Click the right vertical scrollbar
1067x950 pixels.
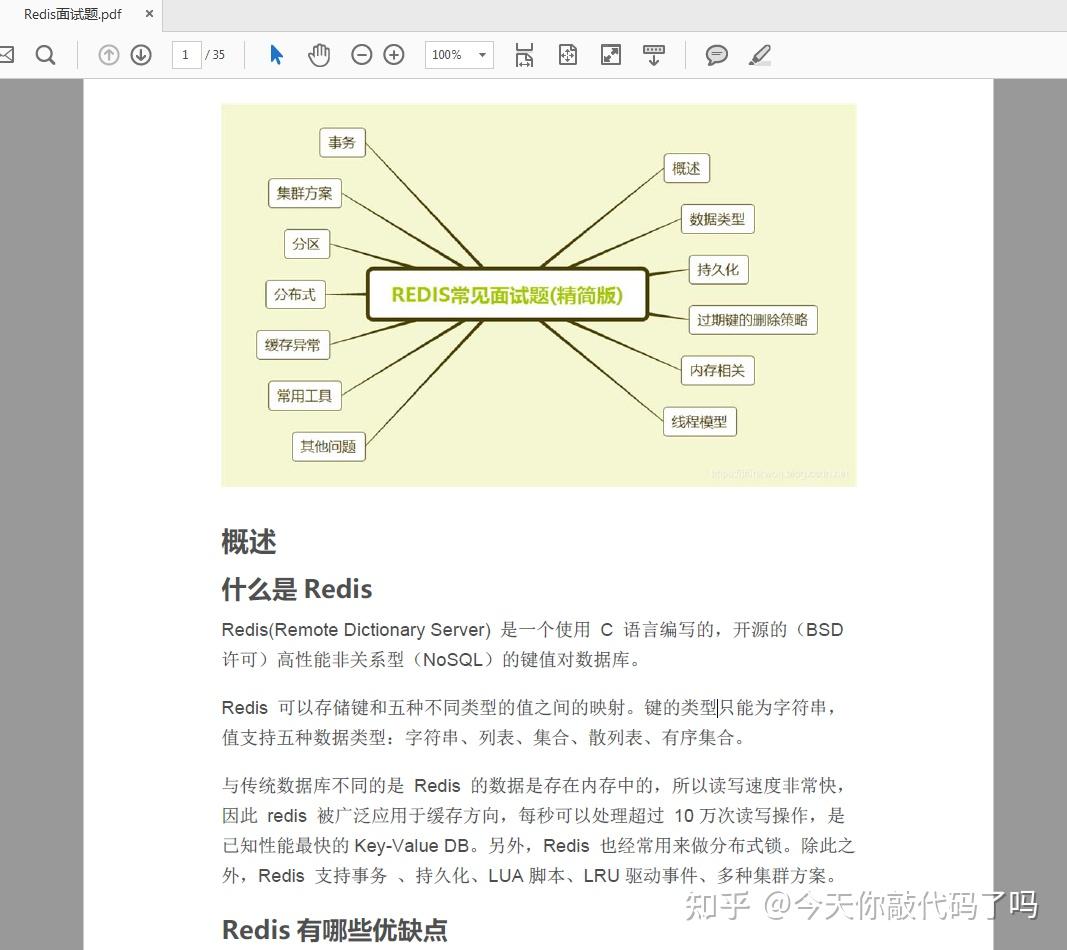coord(1060,400)
